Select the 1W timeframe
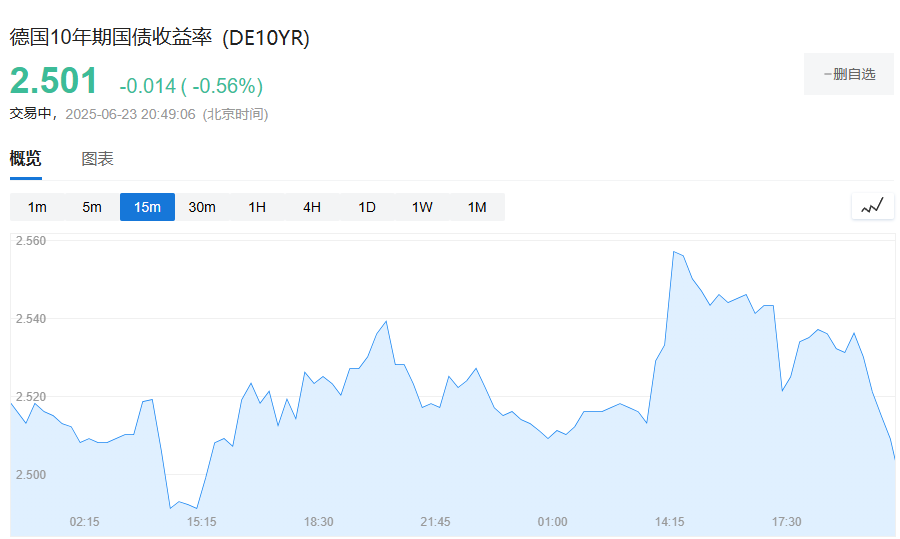The height and width of the screenshot is (539, 900). (x=422, y=207)
